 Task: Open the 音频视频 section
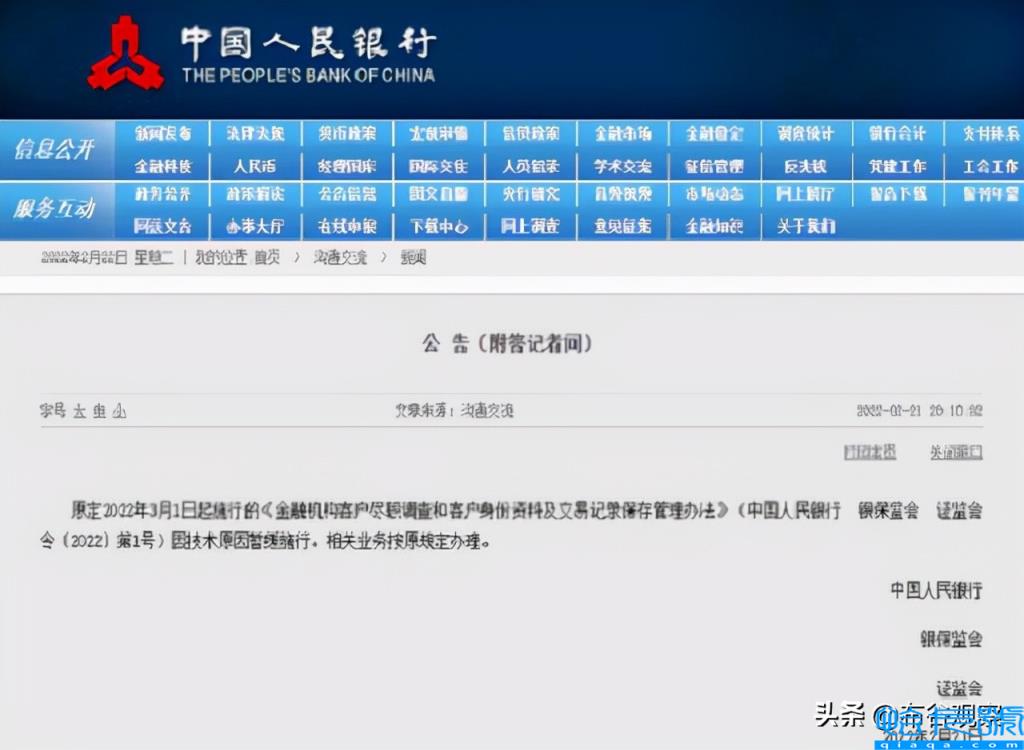coord(622,194)
